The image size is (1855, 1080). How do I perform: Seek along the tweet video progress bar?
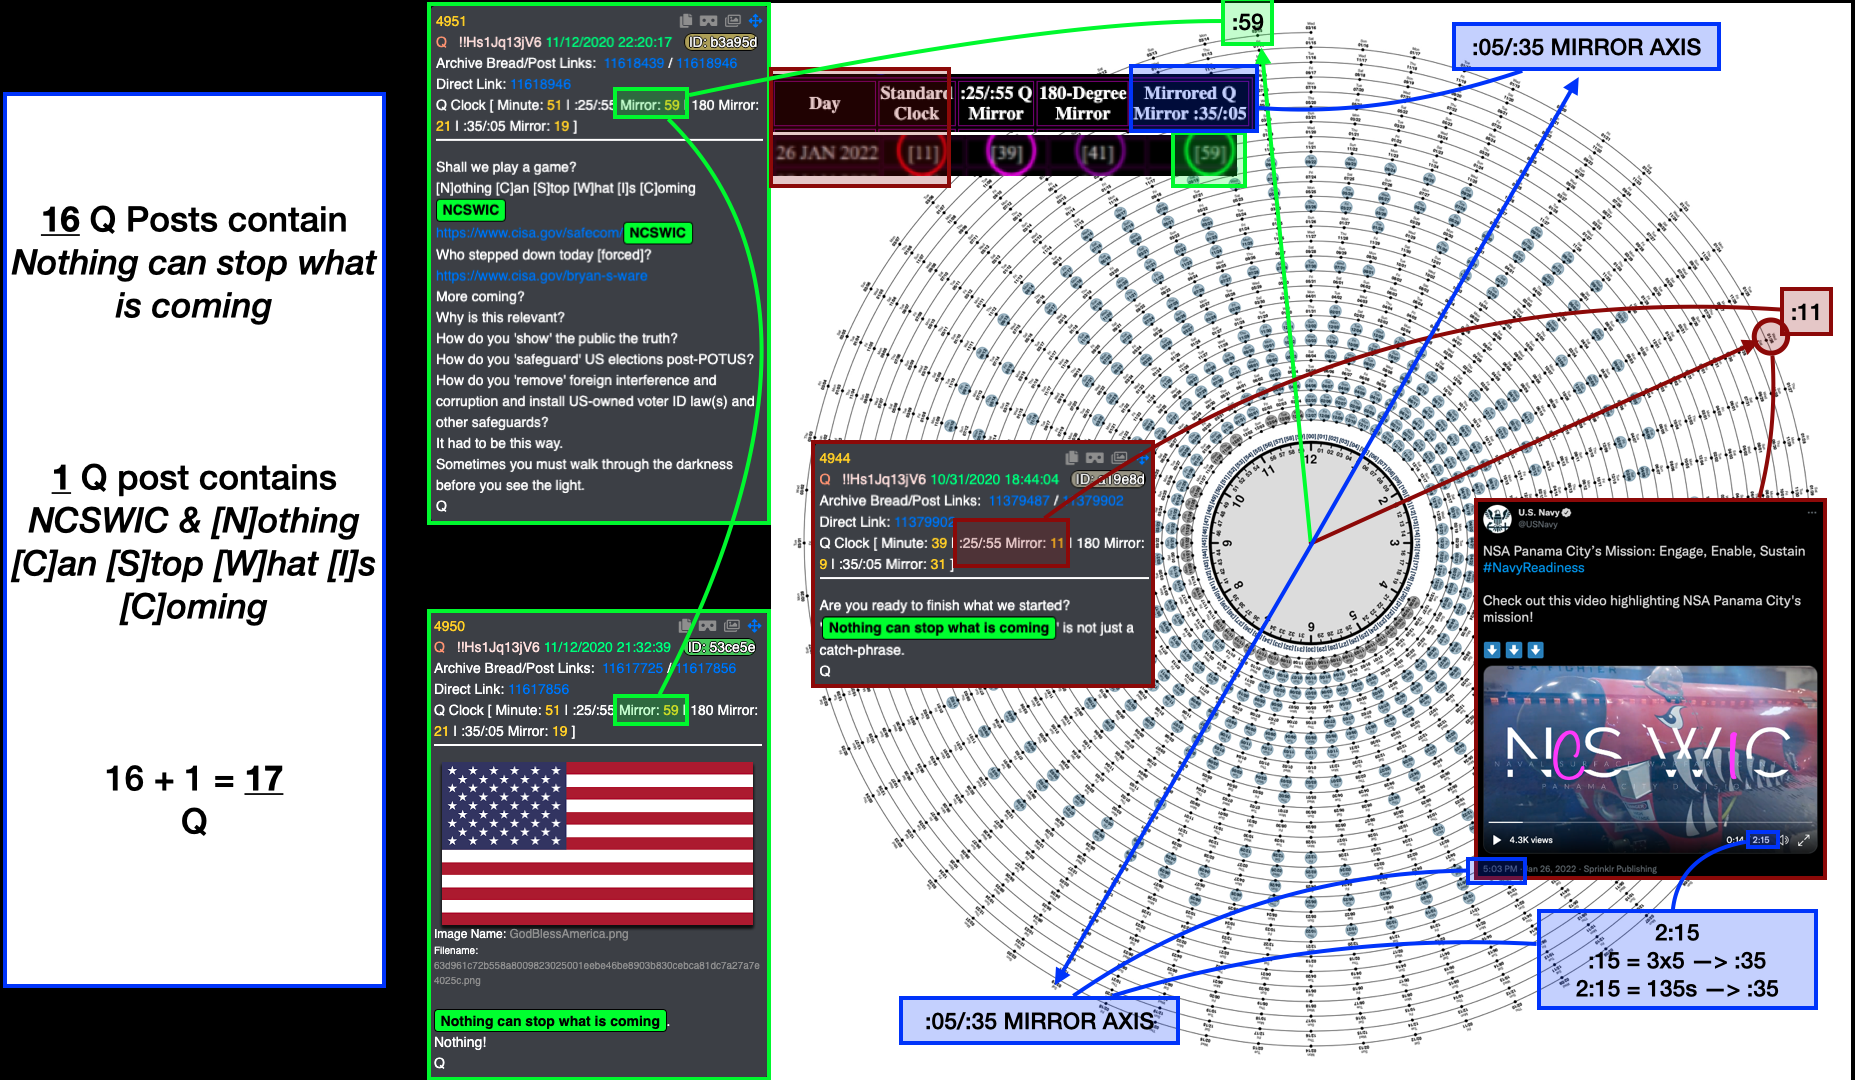pos(1650,823)
